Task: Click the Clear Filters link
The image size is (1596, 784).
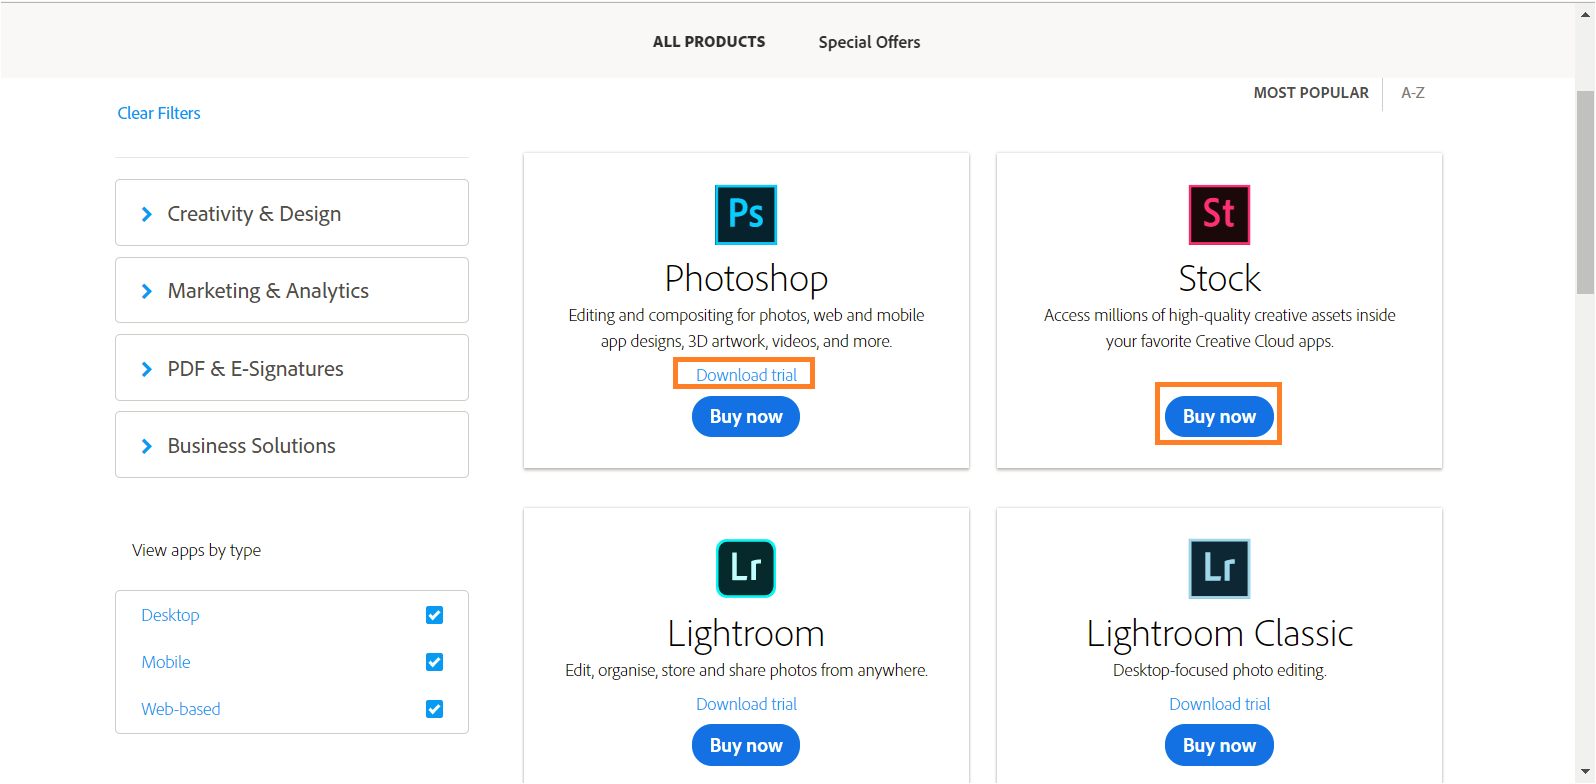Action: [x=159, y=113]
